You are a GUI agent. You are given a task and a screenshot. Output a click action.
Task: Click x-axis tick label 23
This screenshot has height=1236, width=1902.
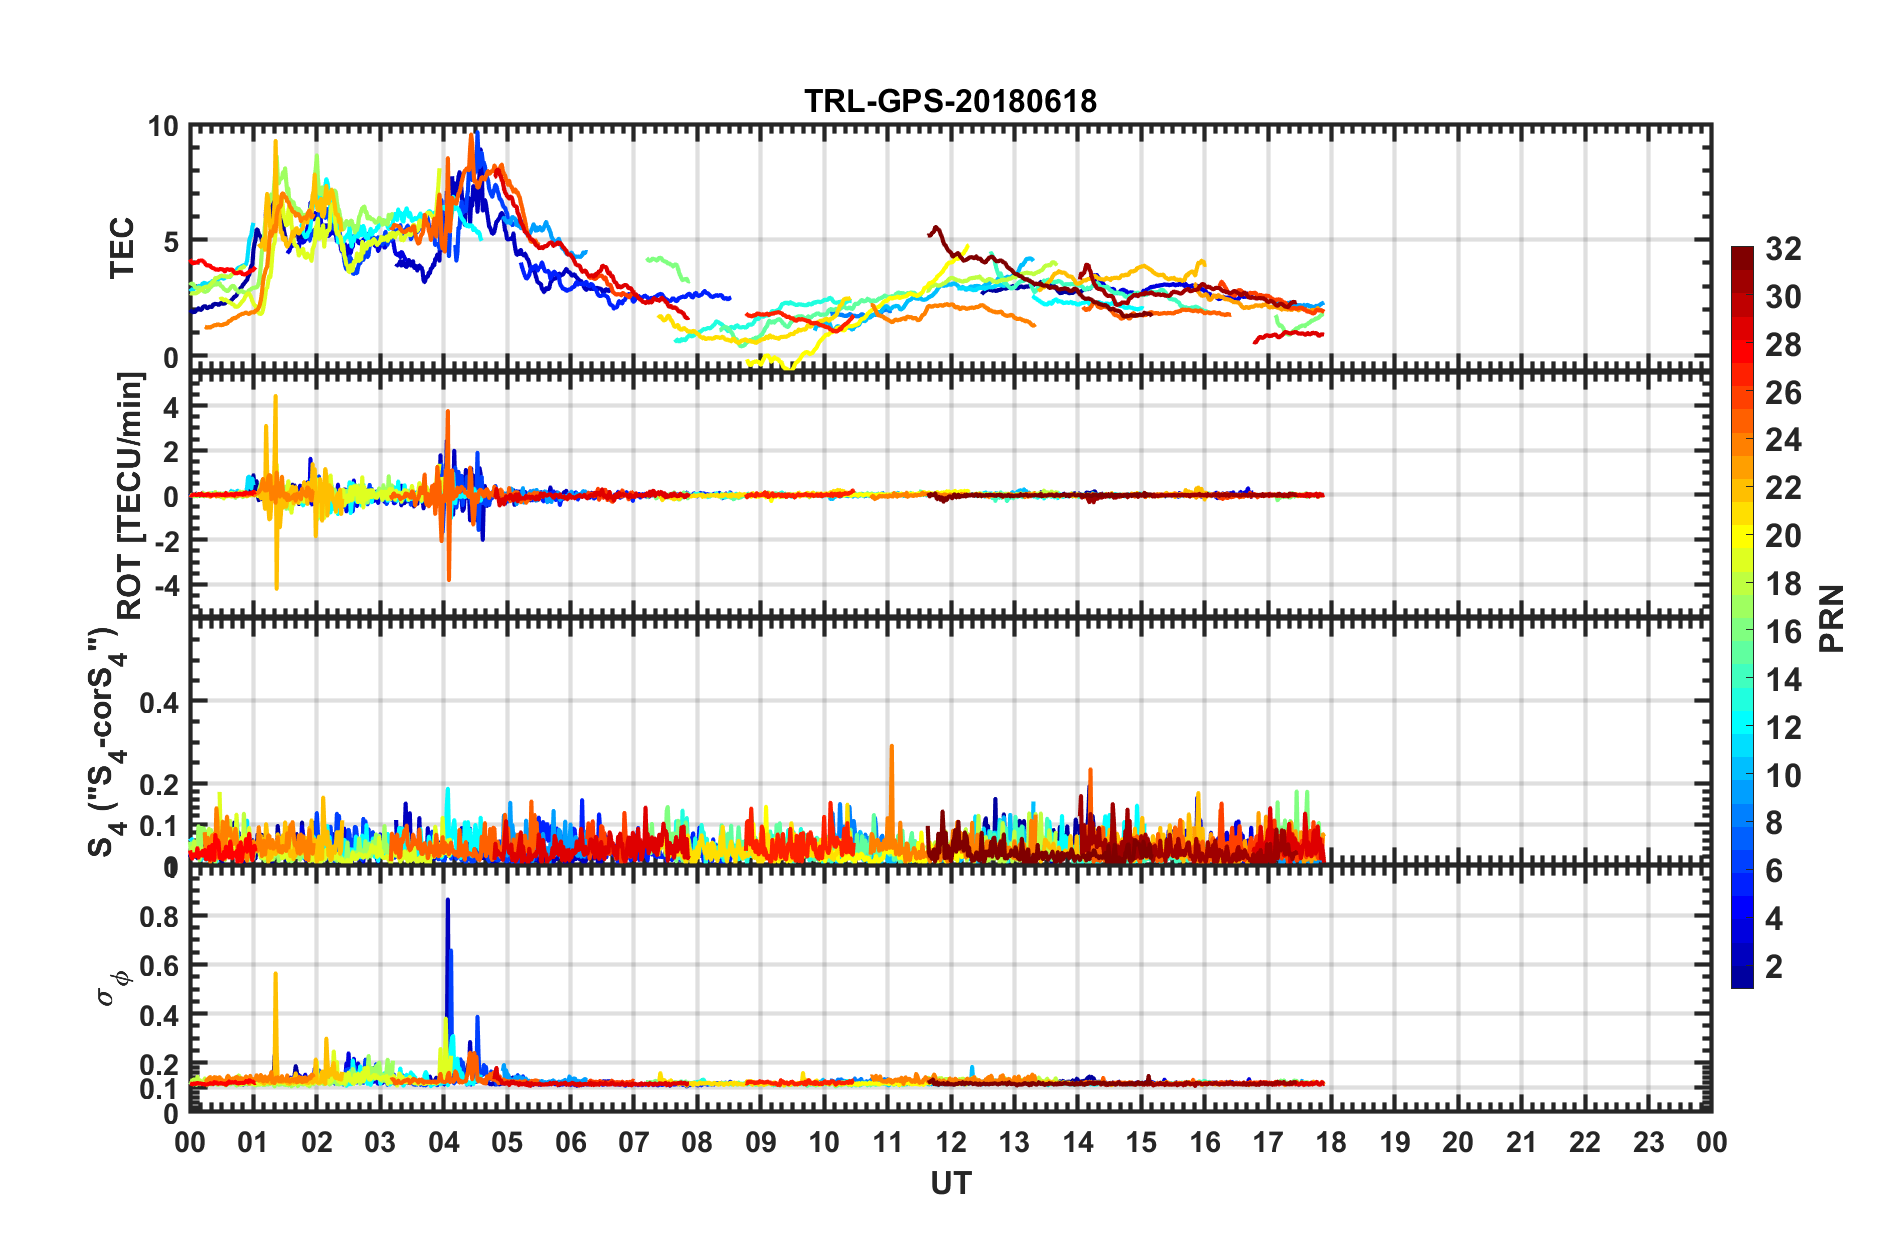tap(1648, 1142)
